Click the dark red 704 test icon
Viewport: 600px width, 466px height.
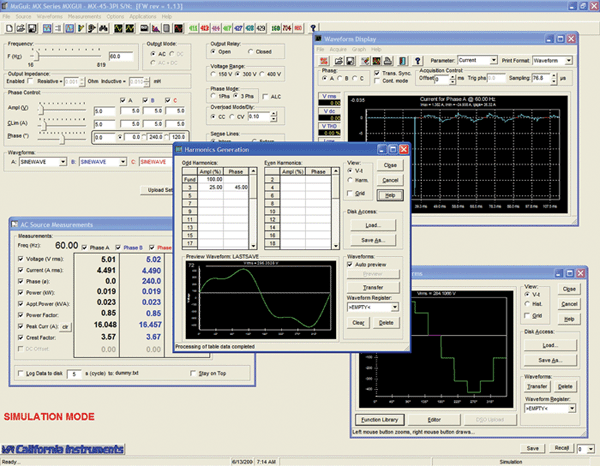(x=287, y=28)
